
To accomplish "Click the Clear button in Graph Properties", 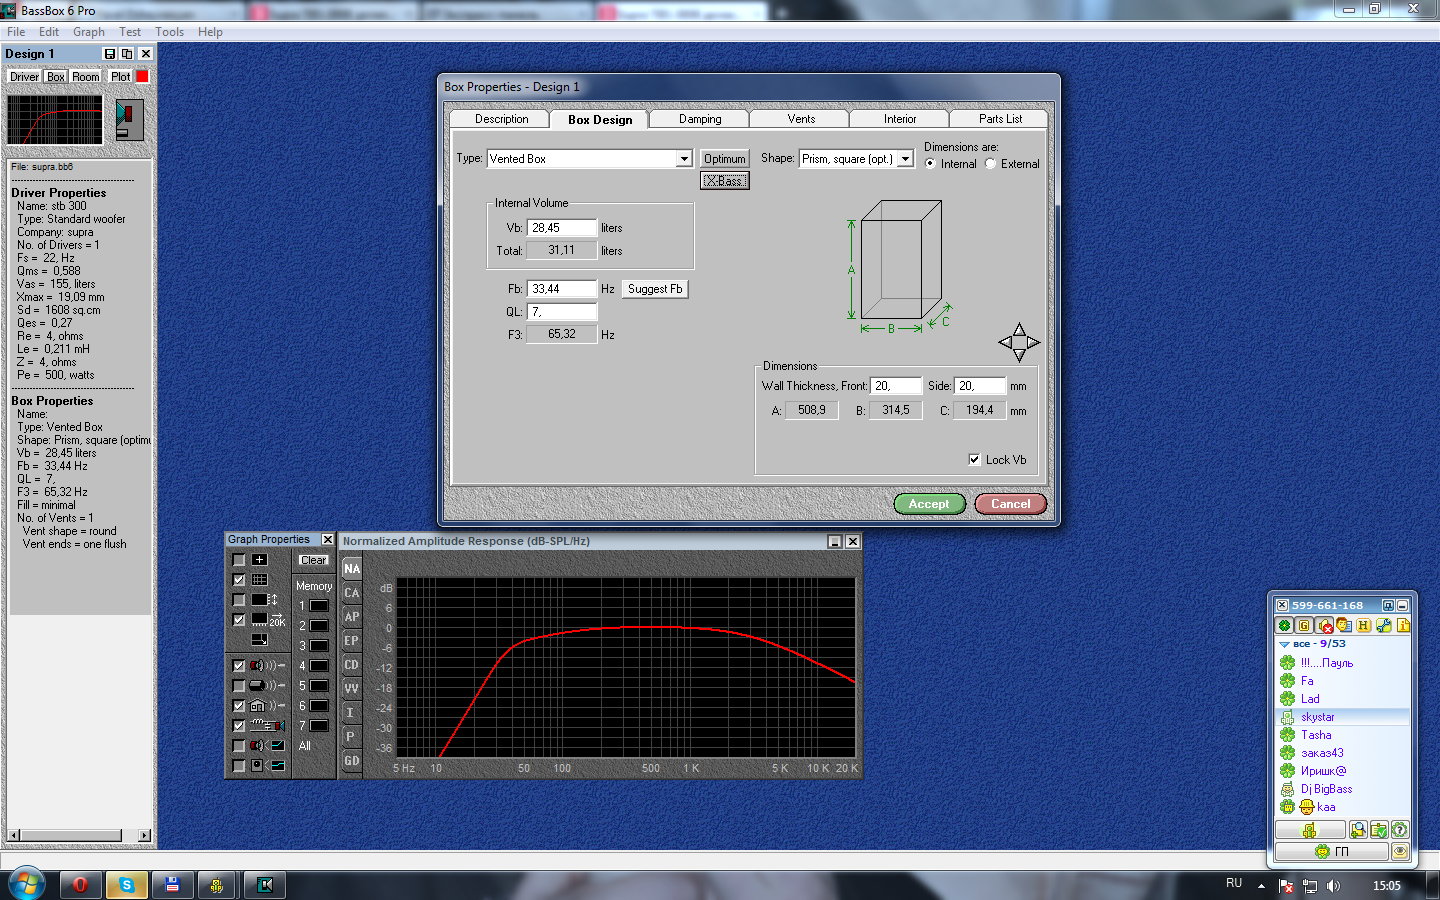I will pyautogui.click(x=313, y=560).
